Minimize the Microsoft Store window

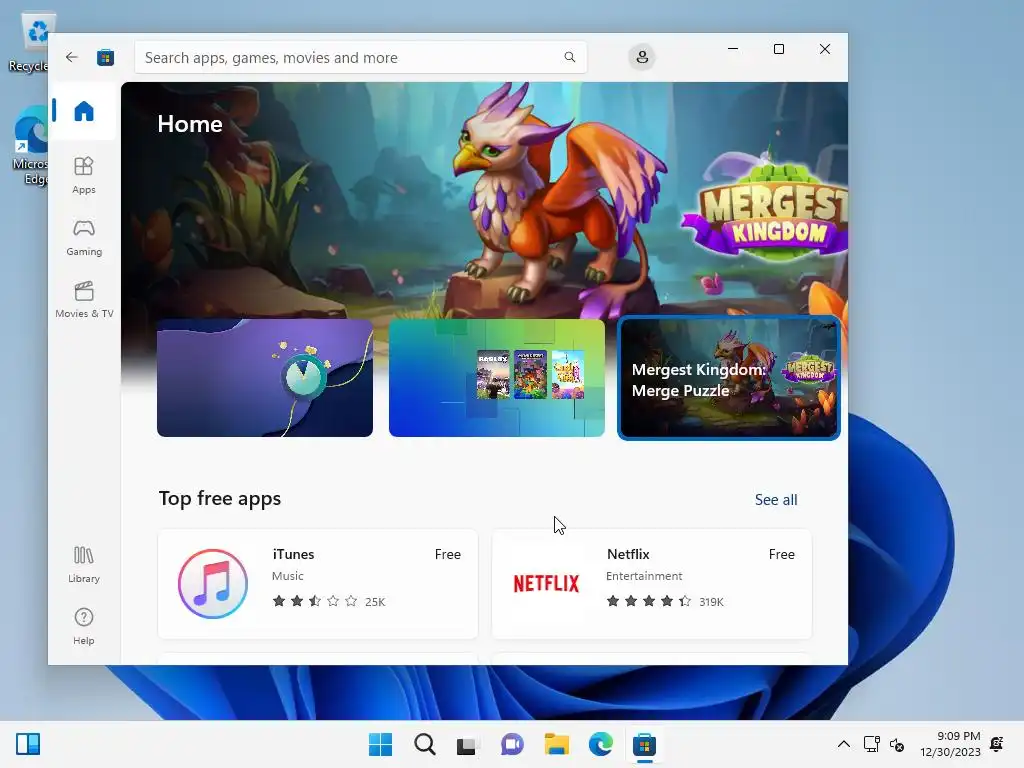pyautogui.click(x=733, y=49)
